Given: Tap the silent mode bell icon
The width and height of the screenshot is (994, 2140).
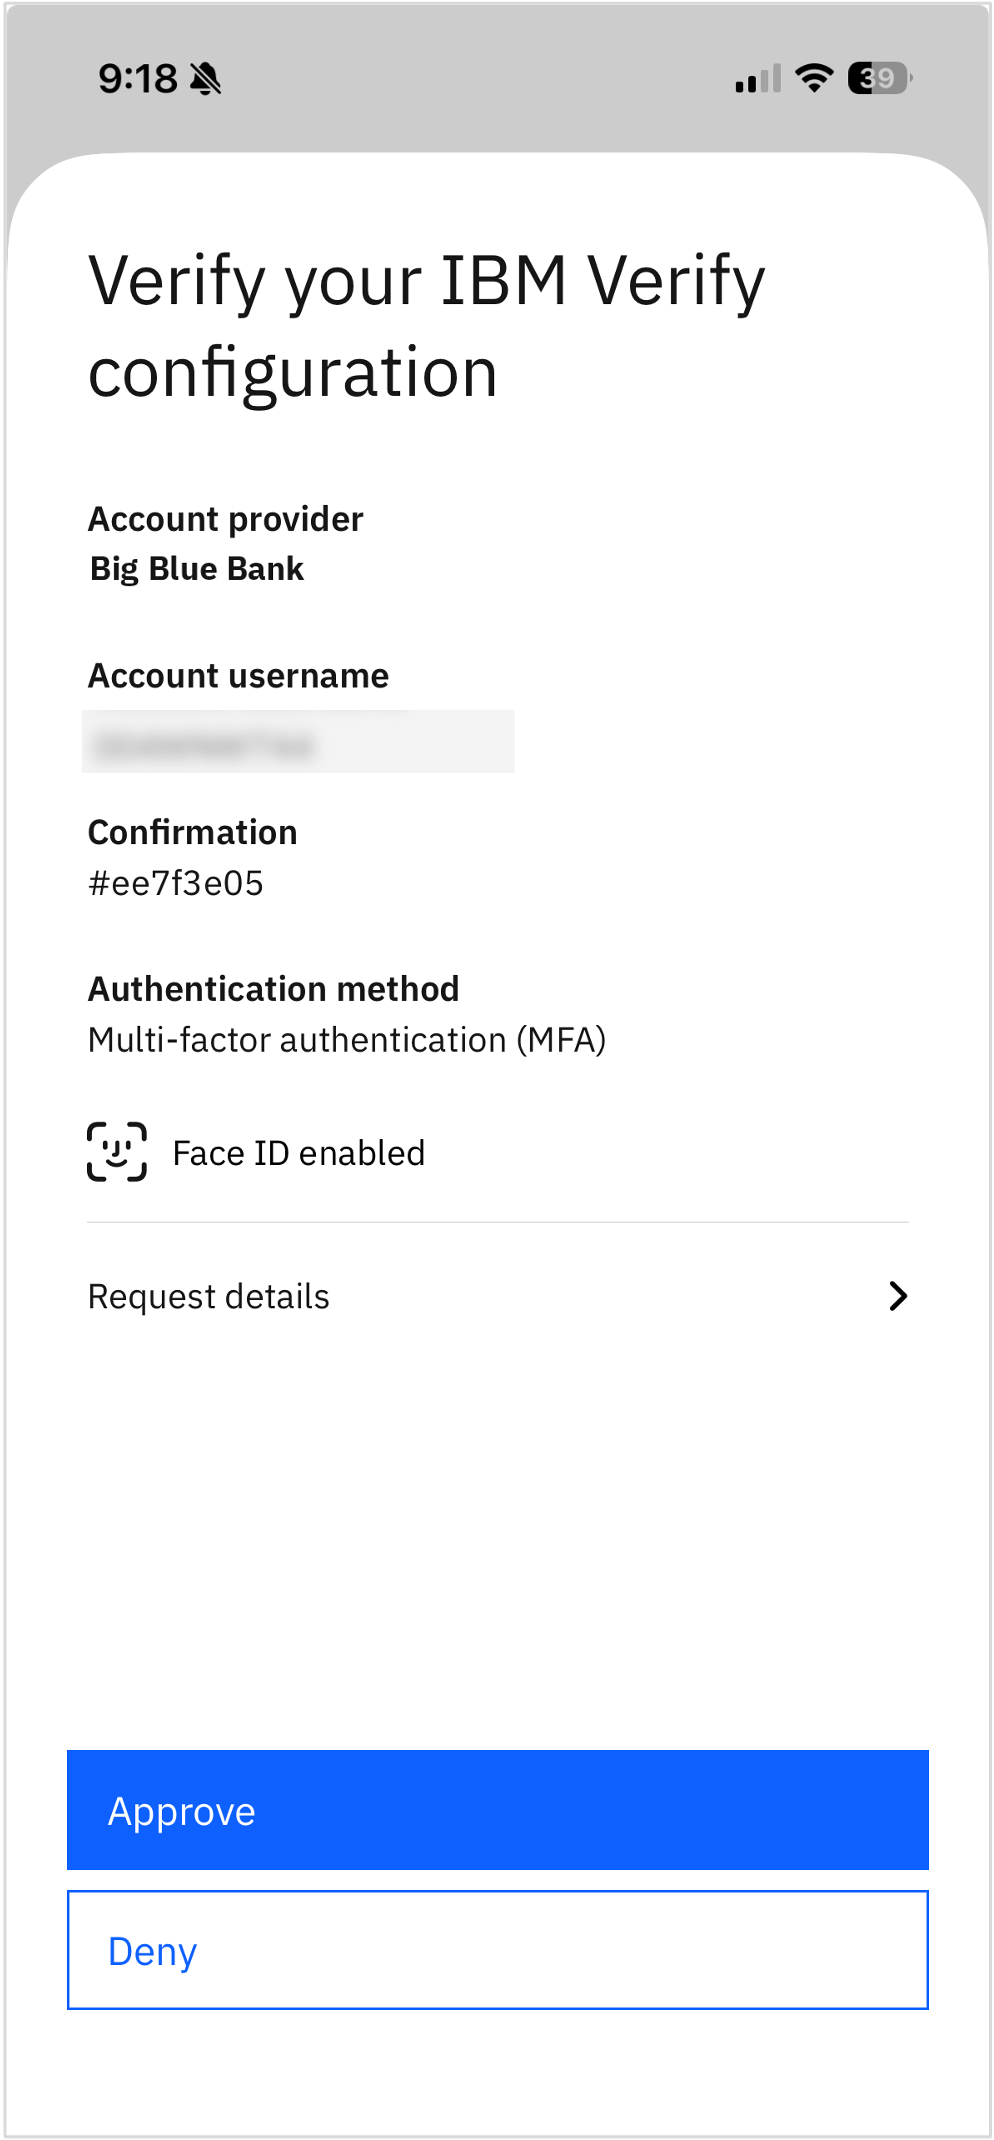Looking at the screenshot, I should coord(205,78).
